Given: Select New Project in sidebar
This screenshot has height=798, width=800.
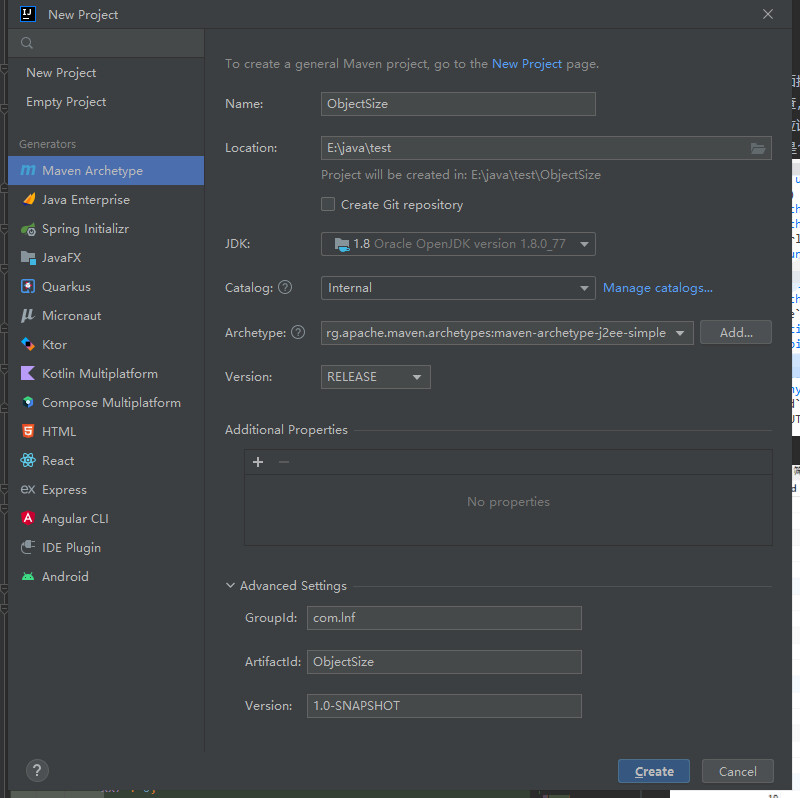Looking at the screenshot, I should click(x=61, y=73).
